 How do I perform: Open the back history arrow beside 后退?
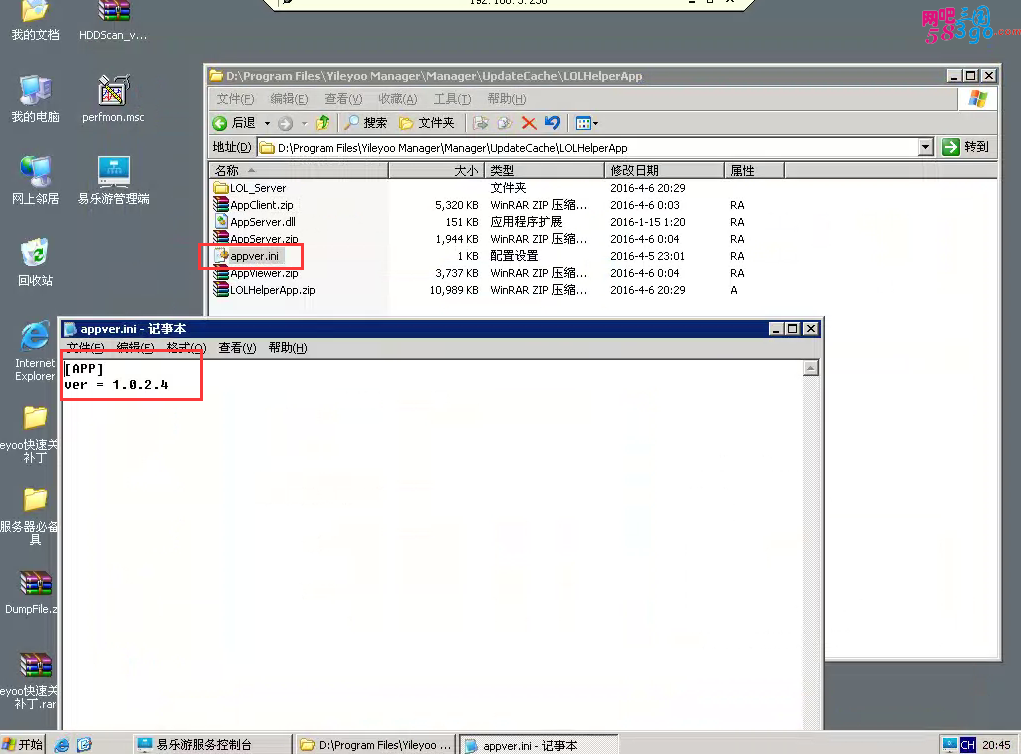pyautogui.click(x=267, y=123)
